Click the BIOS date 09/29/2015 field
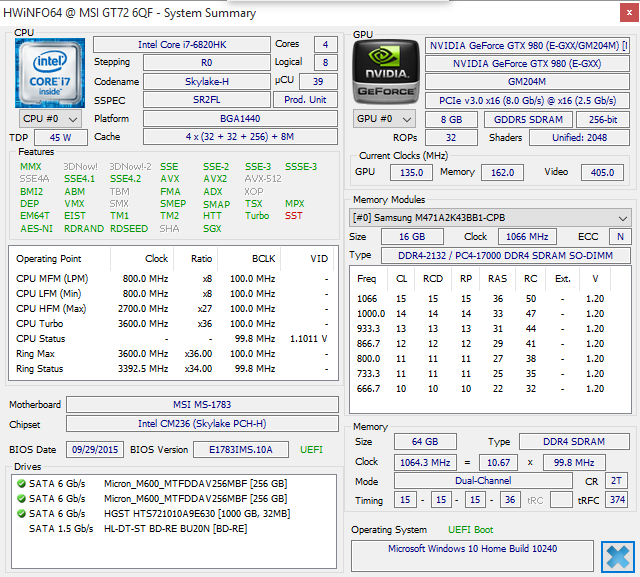The width and height of the screenshot is (640, 577). tap(95, 450)
